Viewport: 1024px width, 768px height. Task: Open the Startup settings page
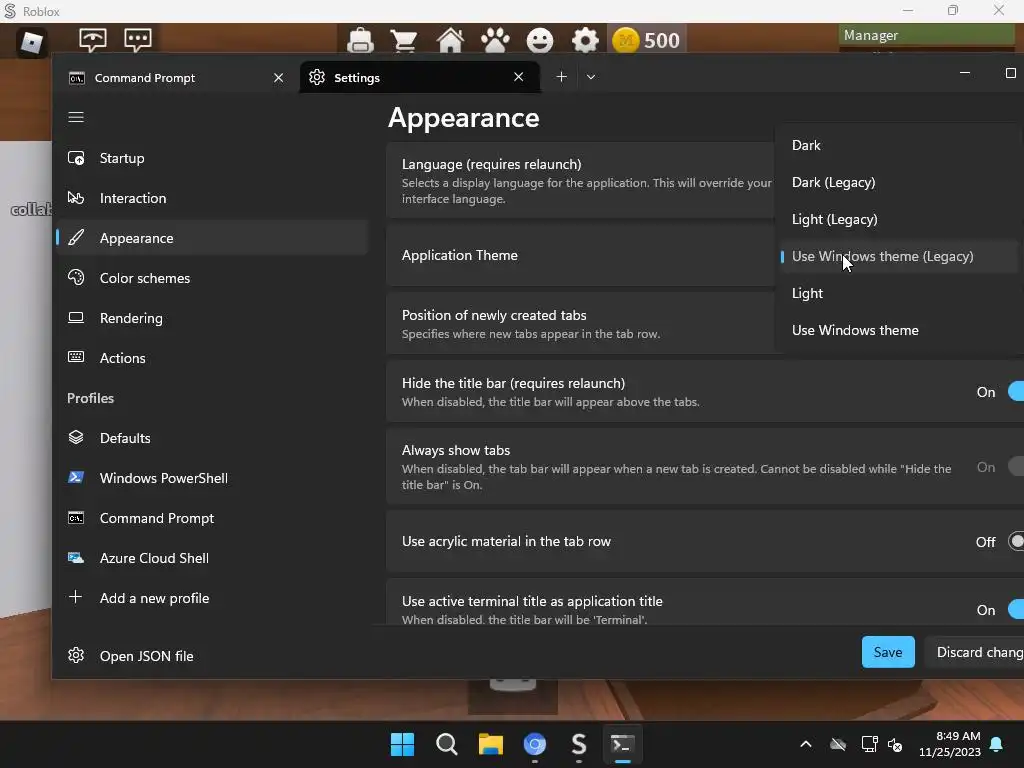[212, 158]
